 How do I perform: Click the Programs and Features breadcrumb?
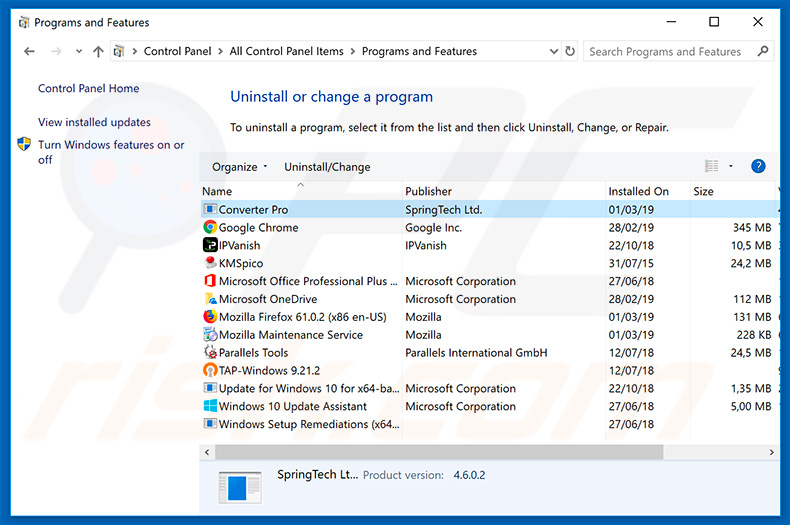click(x=419, y=51)
